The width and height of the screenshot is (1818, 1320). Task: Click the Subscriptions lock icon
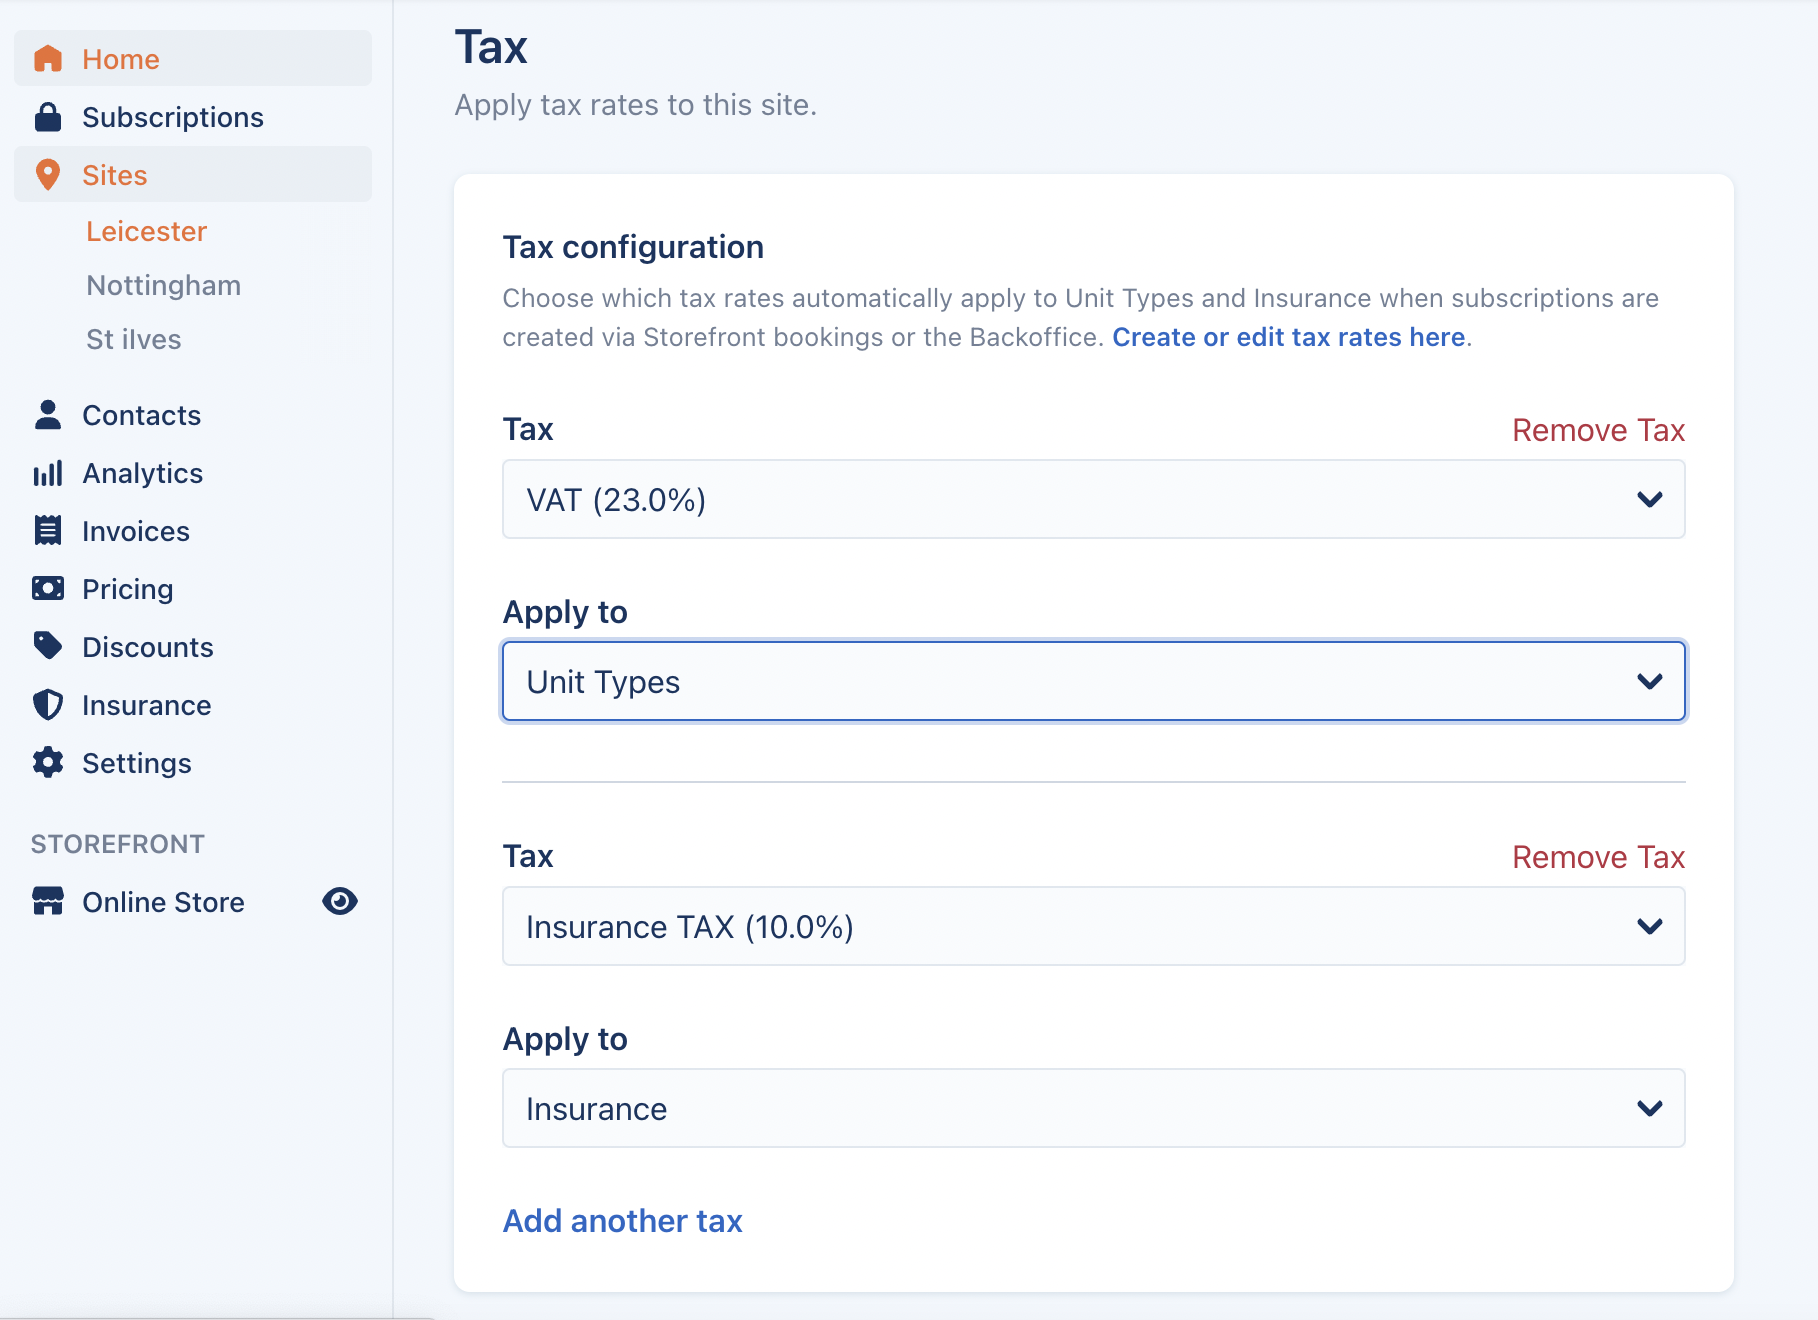click(x=48, y=117)
